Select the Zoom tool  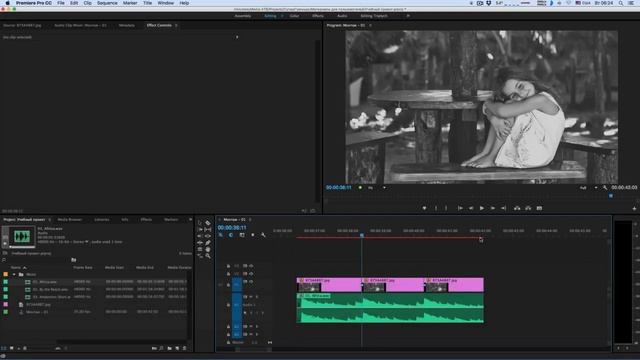point(208,256)
